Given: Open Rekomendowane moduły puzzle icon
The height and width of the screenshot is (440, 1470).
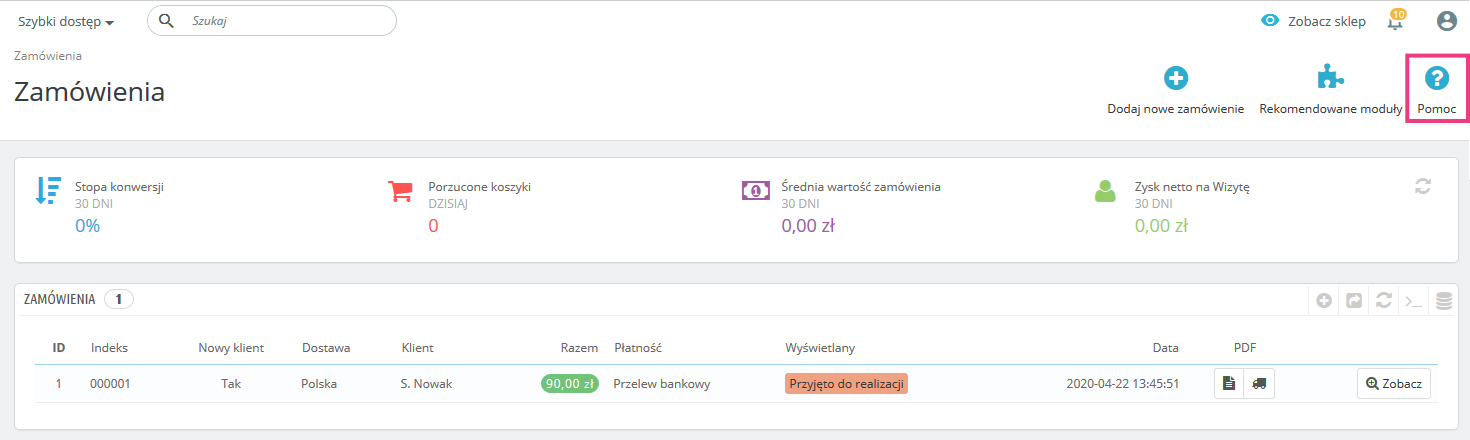Looking at the screenshot, I should tap(1330, 79).
